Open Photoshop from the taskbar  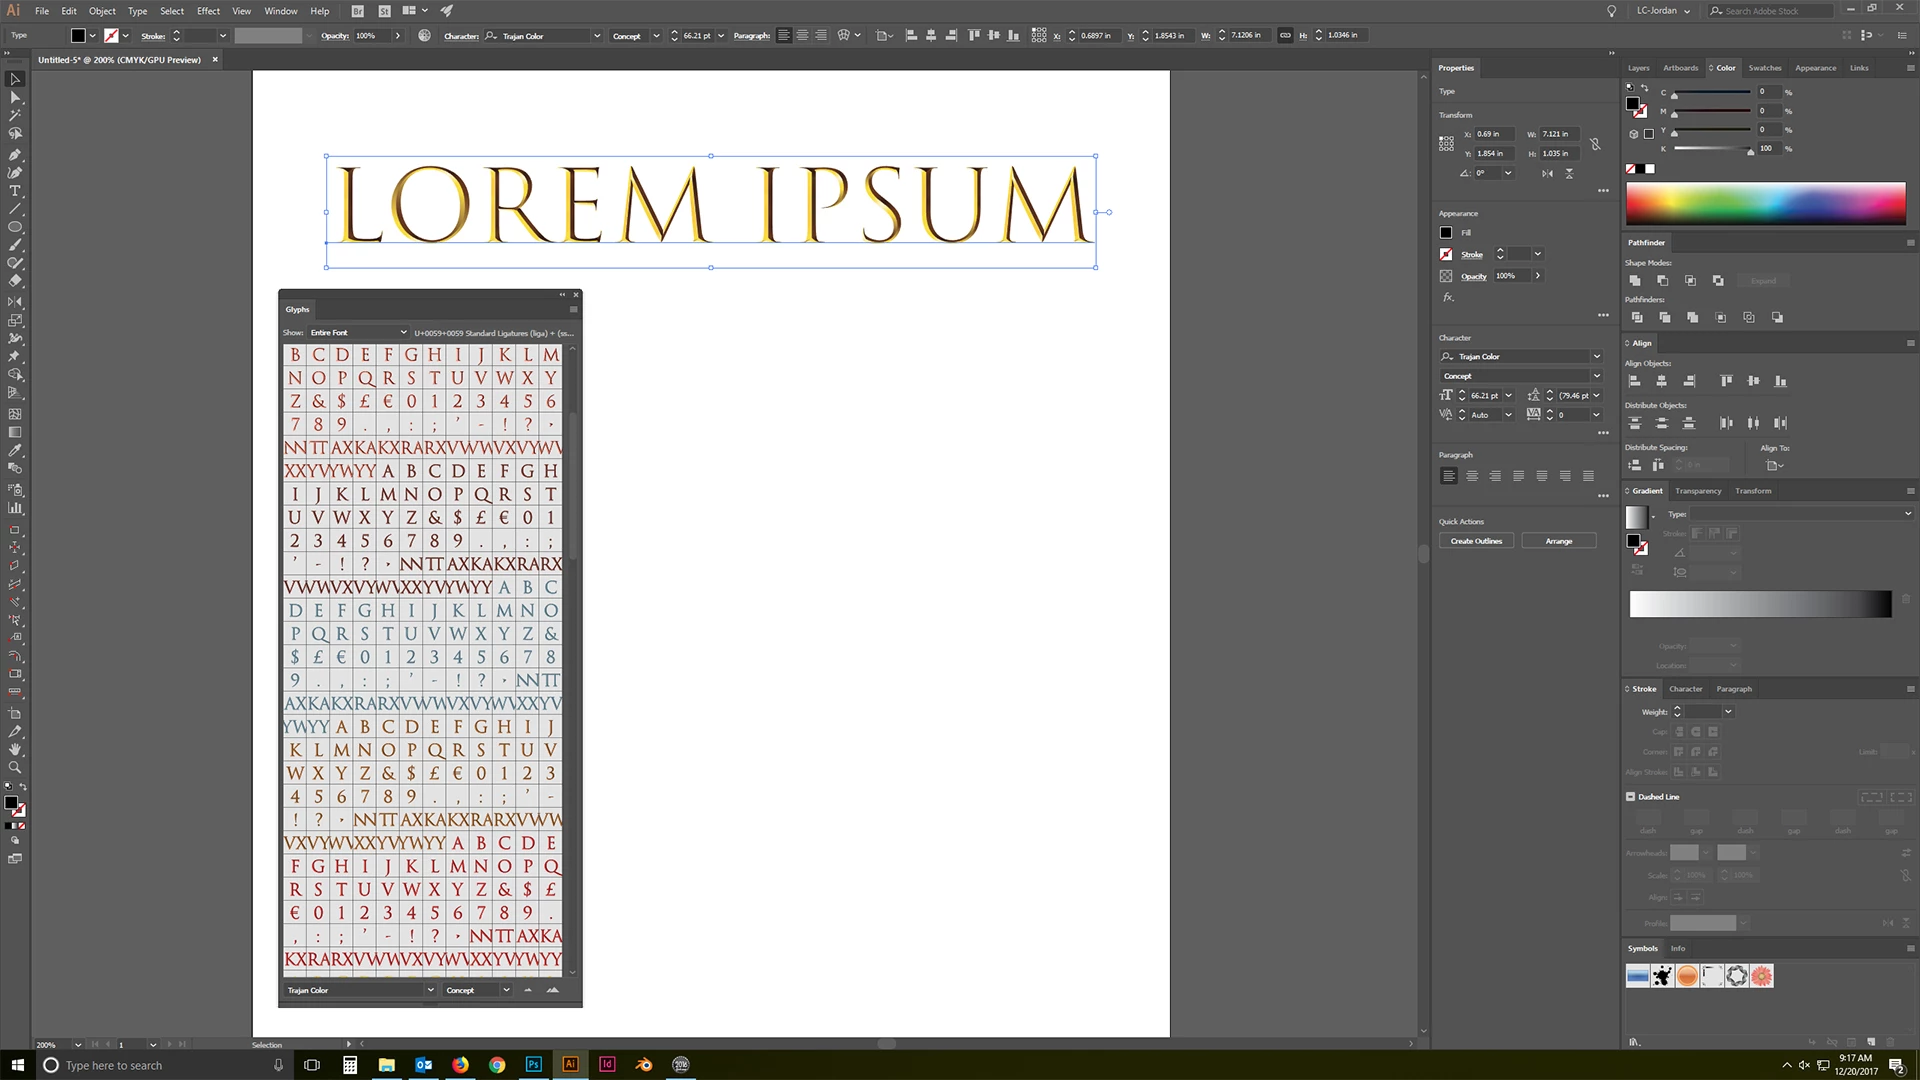tap(533, 1065)
